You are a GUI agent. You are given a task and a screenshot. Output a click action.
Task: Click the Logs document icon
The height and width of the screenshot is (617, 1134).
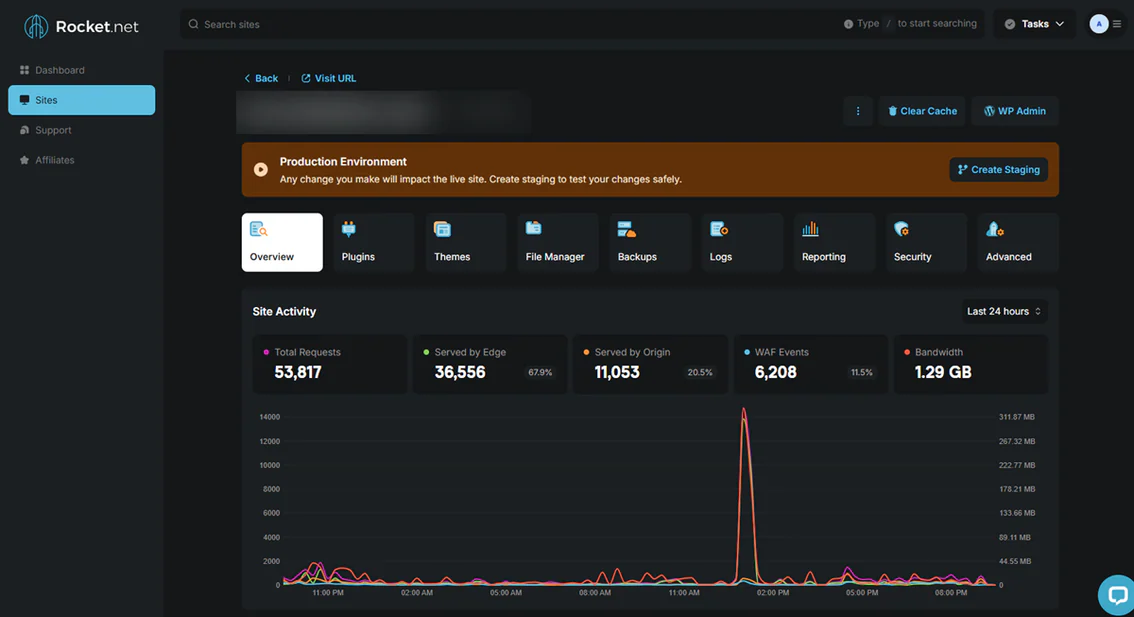[719, 229]
